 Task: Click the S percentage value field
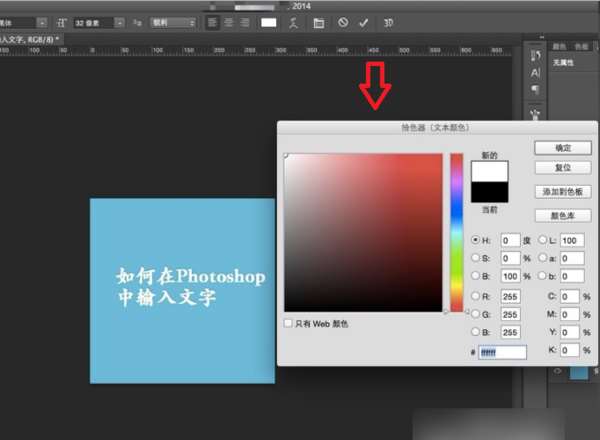click(510, 258)
